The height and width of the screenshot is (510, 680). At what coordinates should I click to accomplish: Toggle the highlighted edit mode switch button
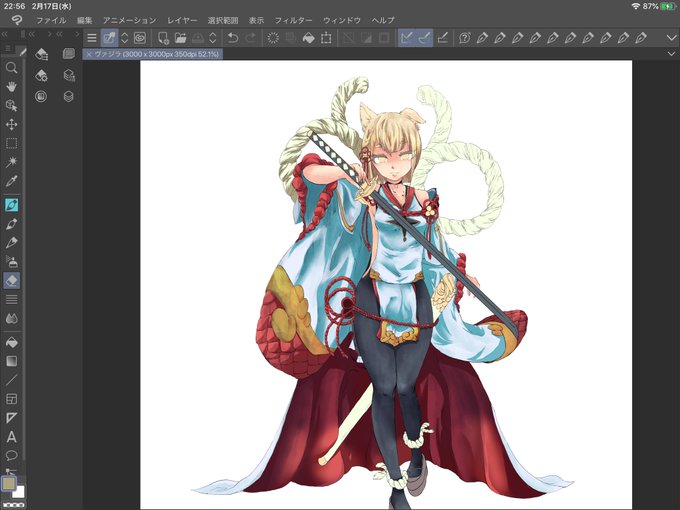coord(109,38)
